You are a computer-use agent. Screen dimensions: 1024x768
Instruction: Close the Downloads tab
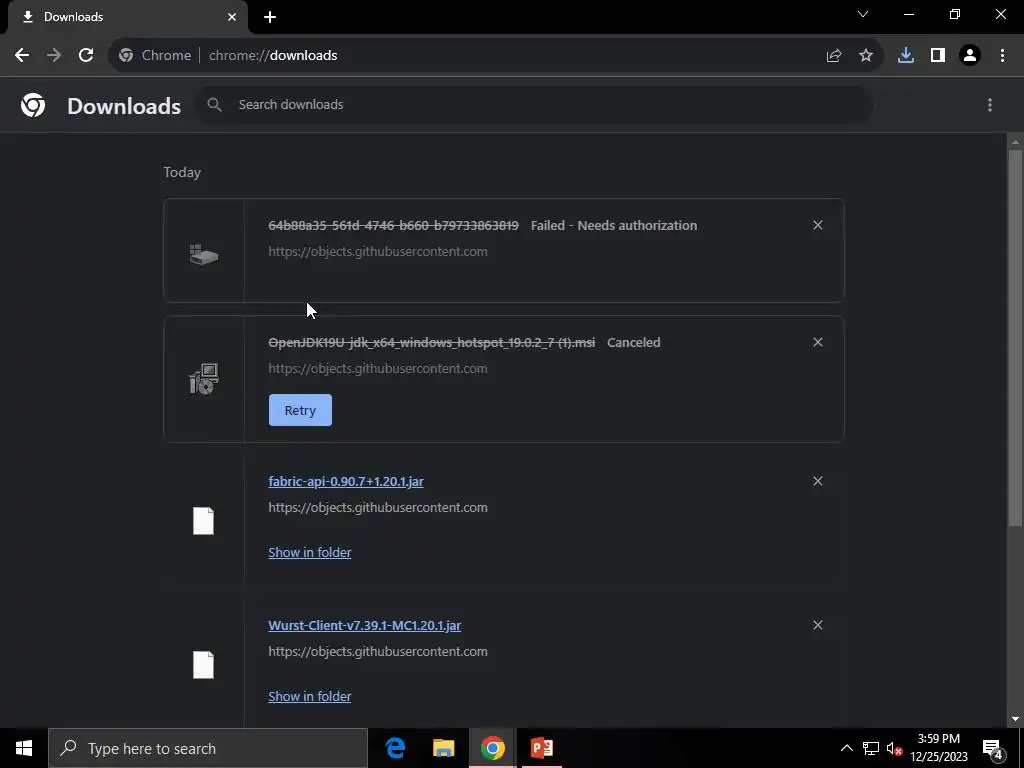click(232, 17)
